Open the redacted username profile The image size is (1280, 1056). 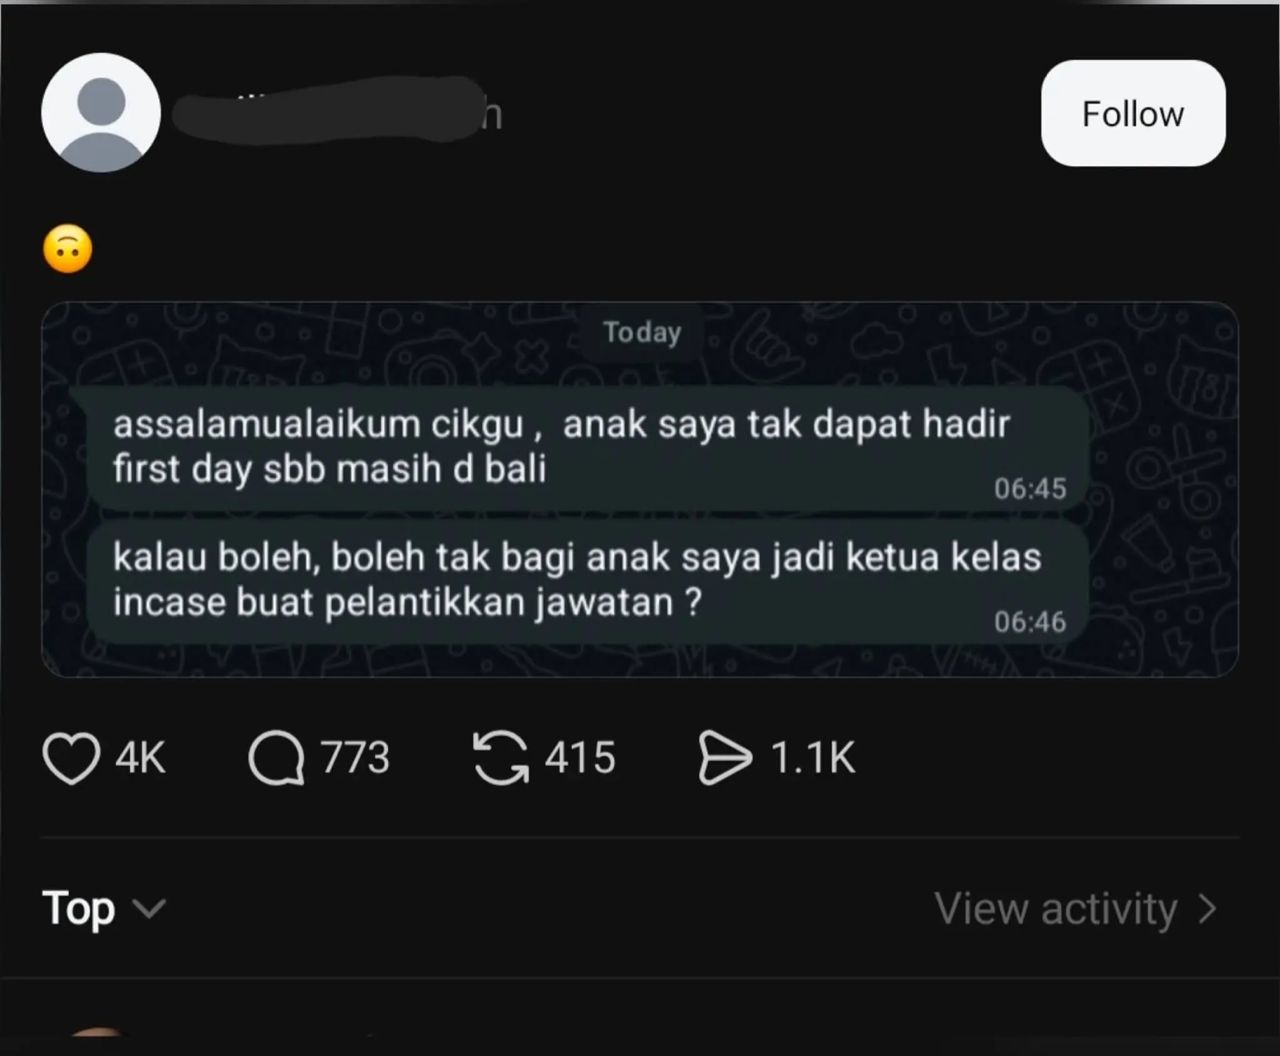[x=337, y=113]
